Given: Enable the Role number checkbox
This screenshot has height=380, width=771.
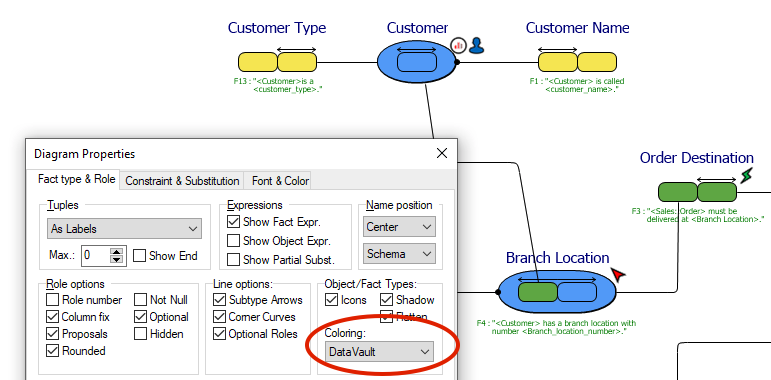Looking at the screenshot, I should click(53, 299).
